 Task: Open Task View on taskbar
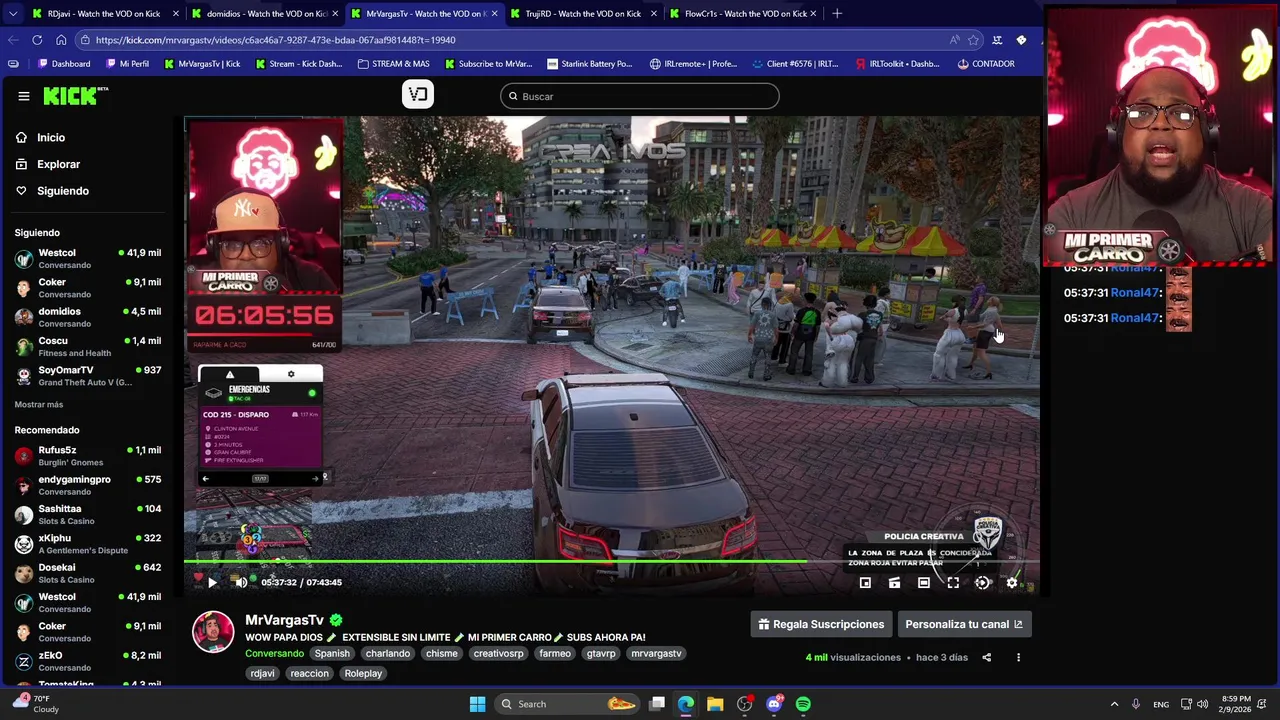click(x=657, y=704)
